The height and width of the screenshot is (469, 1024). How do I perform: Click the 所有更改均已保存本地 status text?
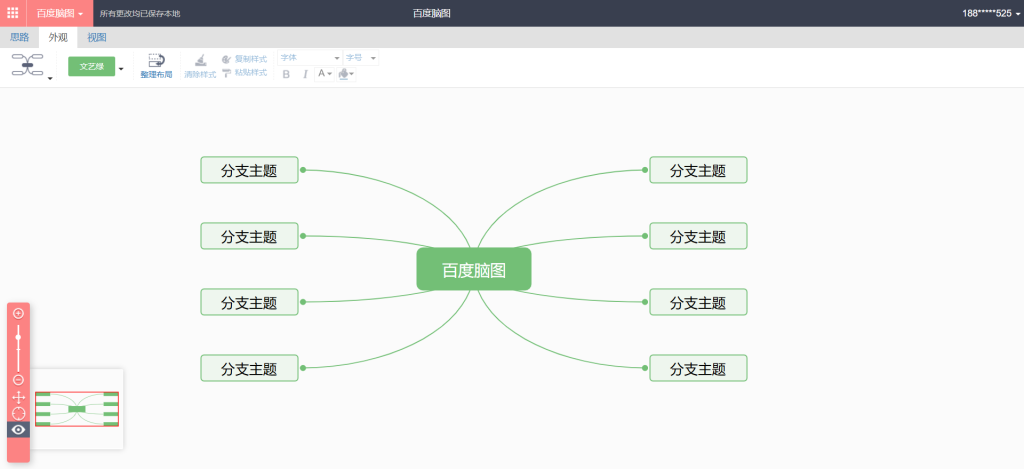(x=140, y=13)
